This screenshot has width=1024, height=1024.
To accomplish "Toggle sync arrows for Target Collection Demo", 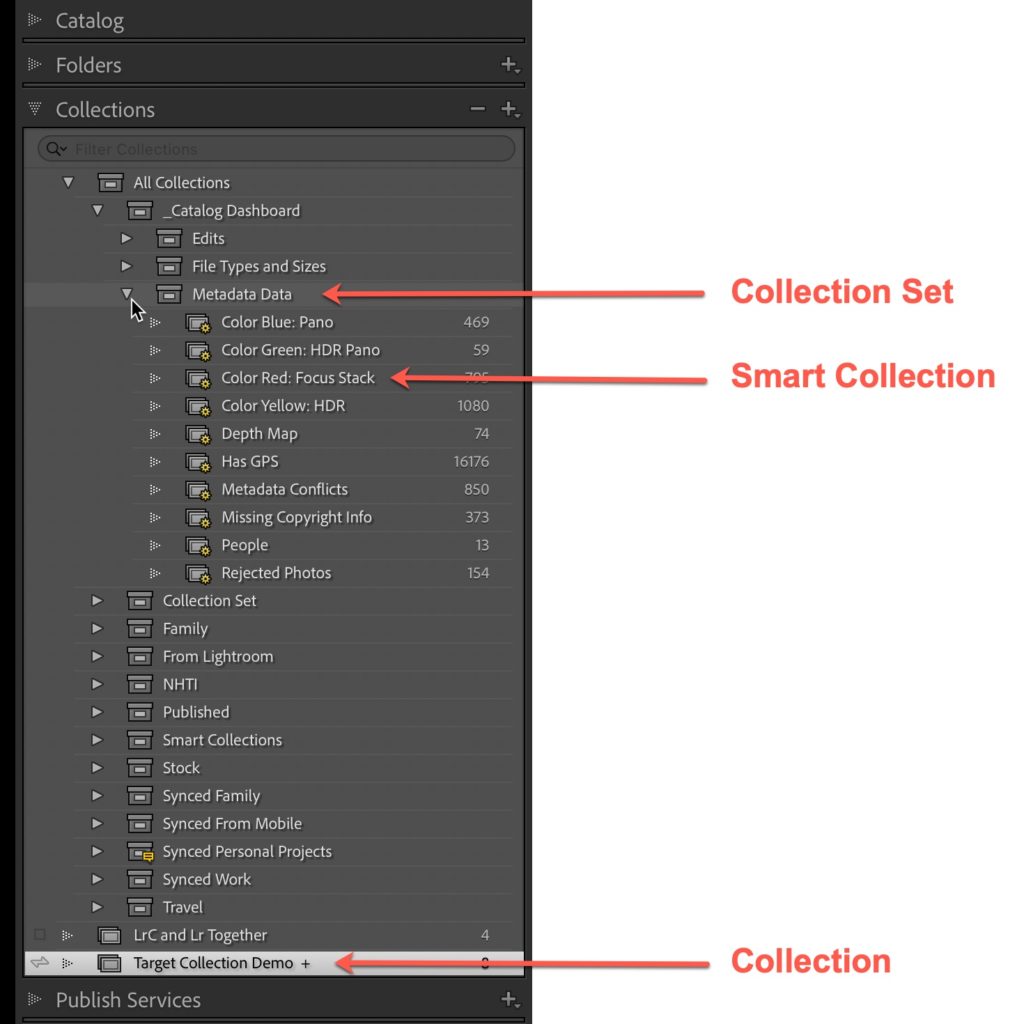I will 40,962.
